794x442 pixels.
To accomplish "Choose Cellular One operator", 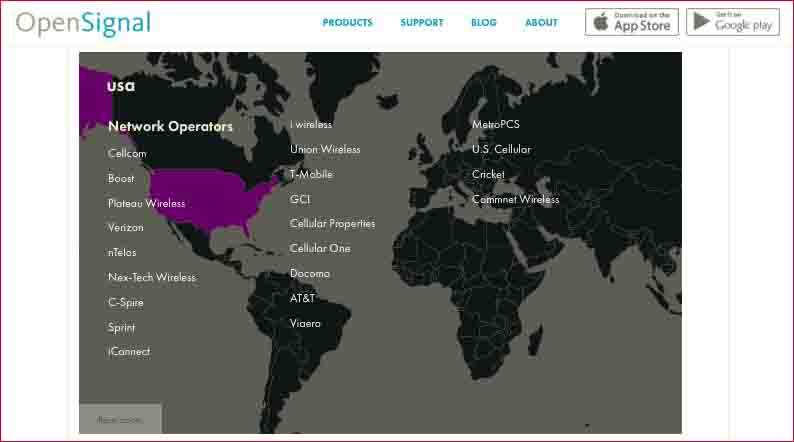I will pyautogui.click(x=320, y=249).
